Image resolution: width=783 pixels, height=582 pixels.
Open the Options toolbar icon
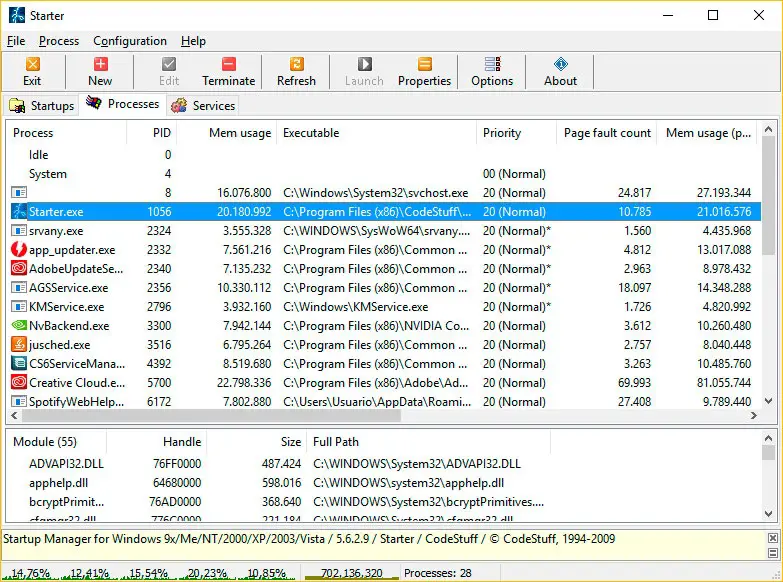pos(492,71)
